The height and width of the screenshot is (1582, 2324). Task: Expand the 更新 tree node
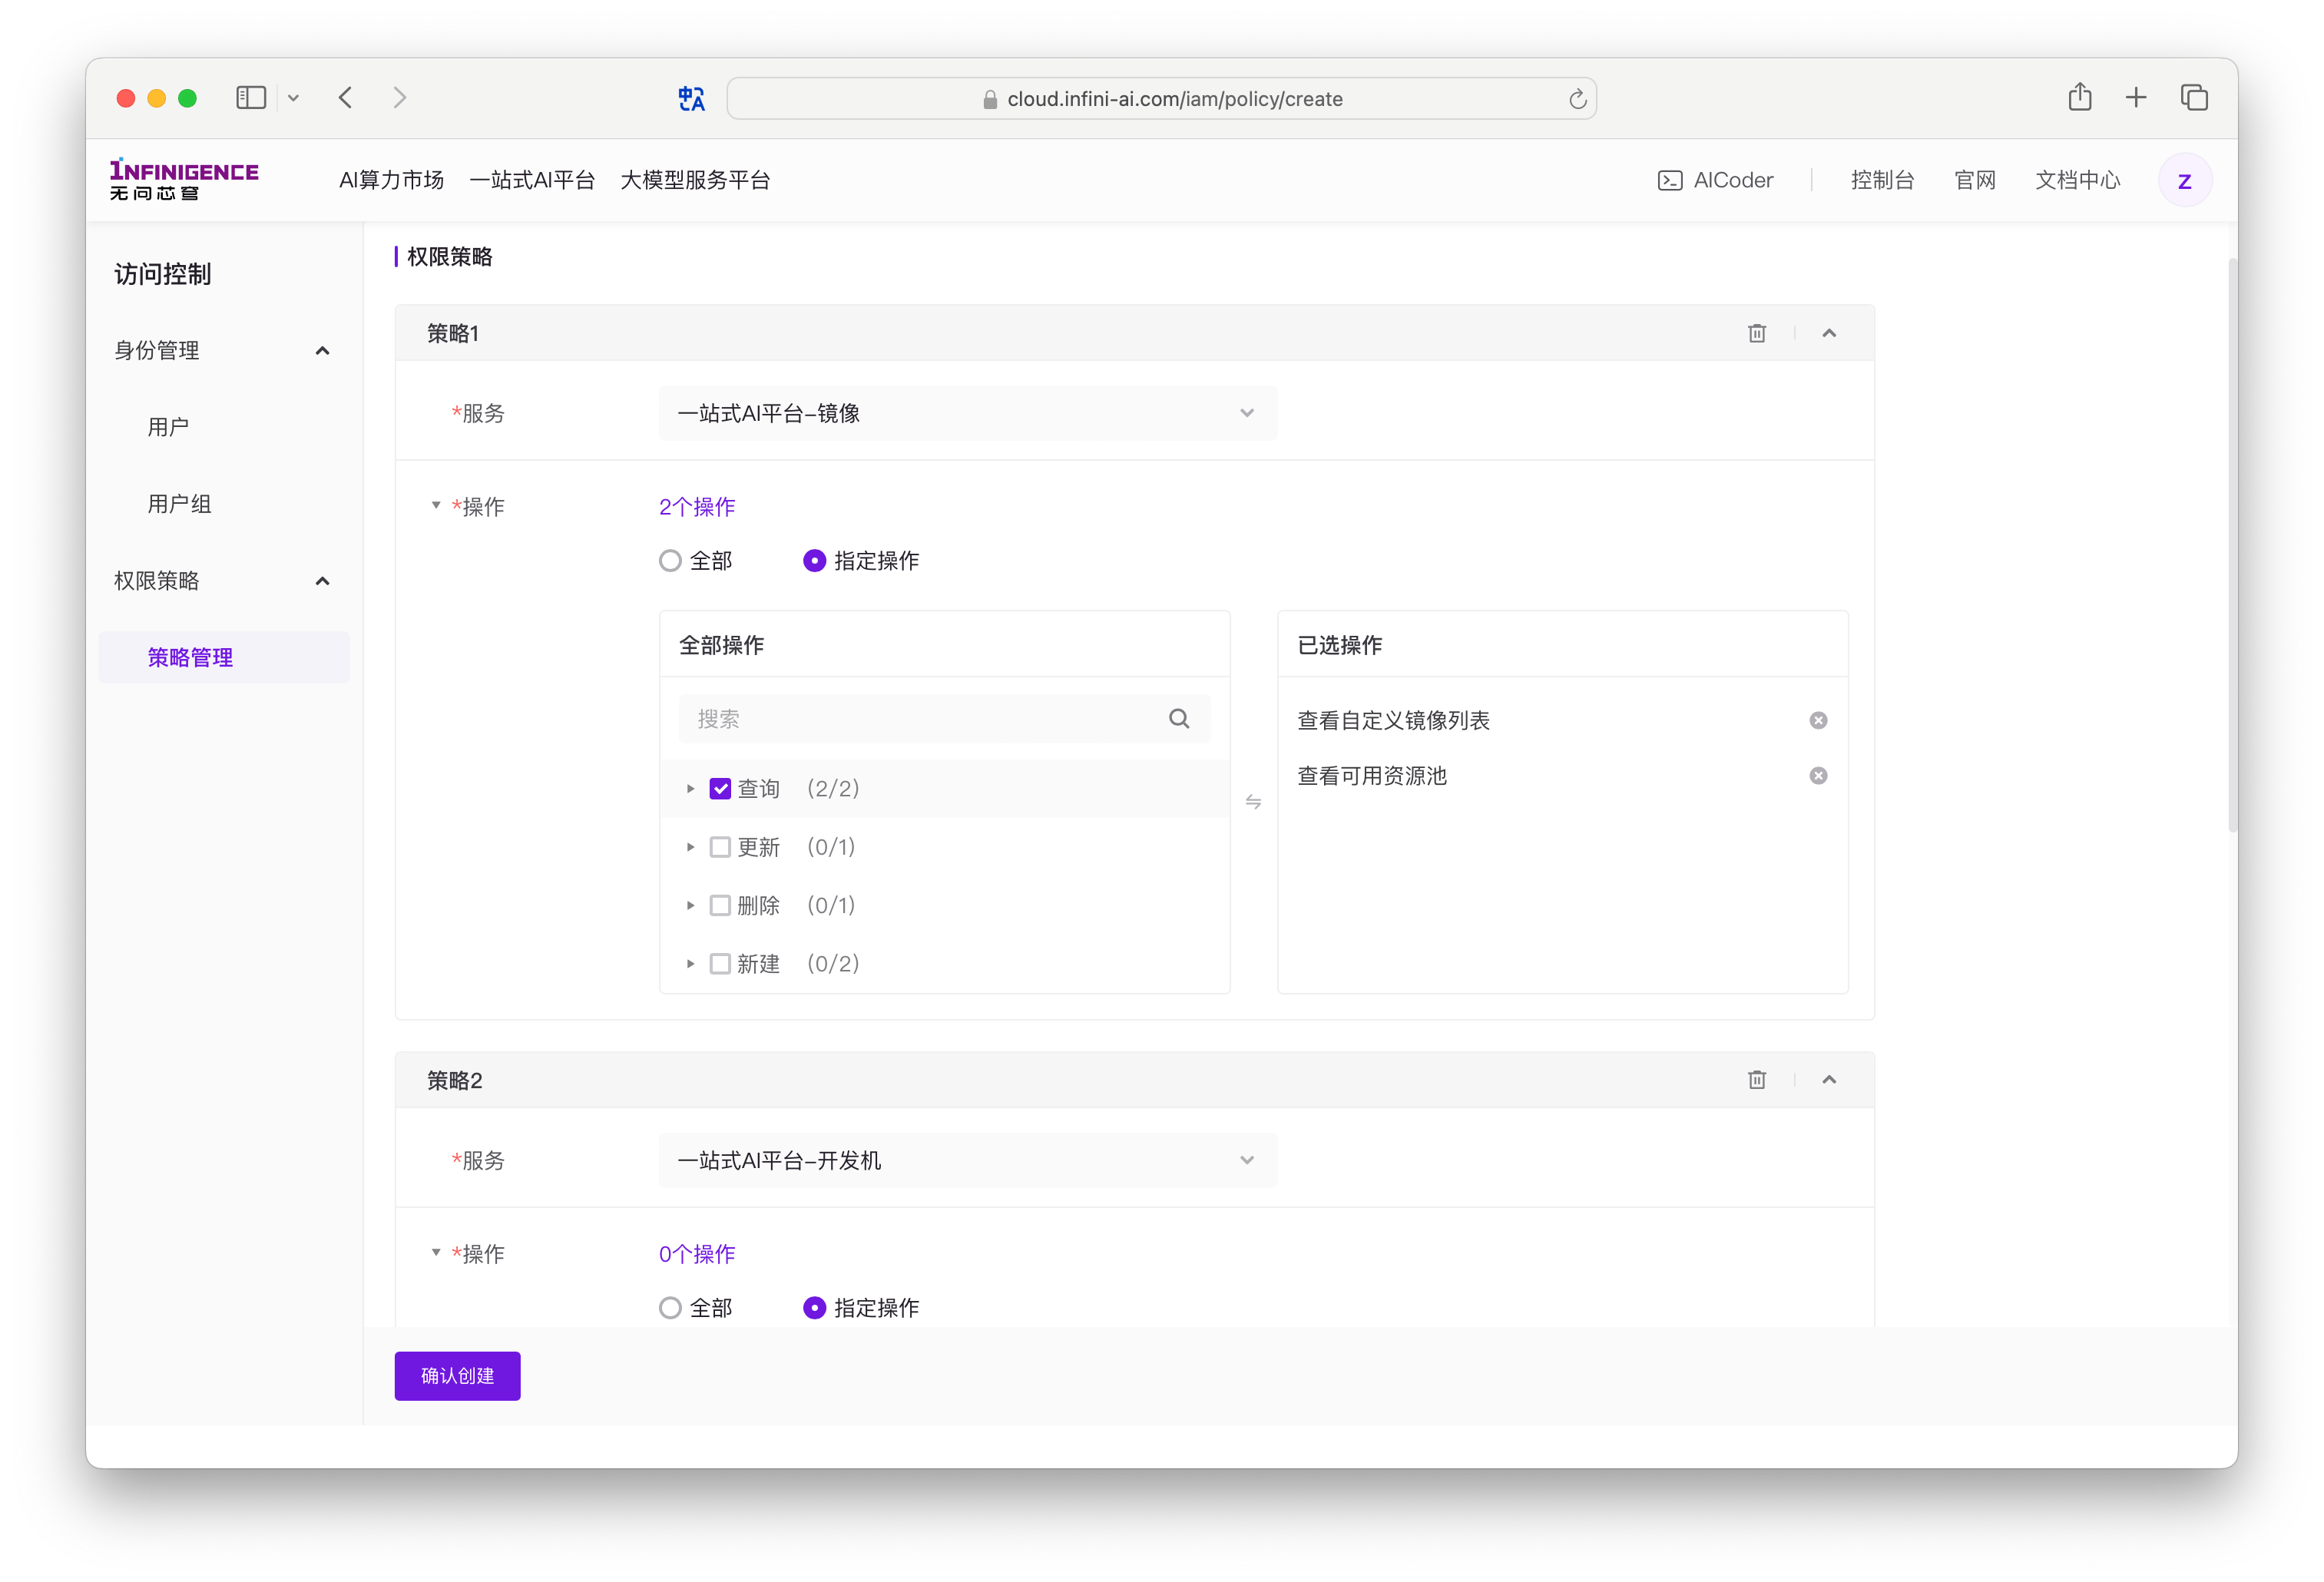pos(690,847)
